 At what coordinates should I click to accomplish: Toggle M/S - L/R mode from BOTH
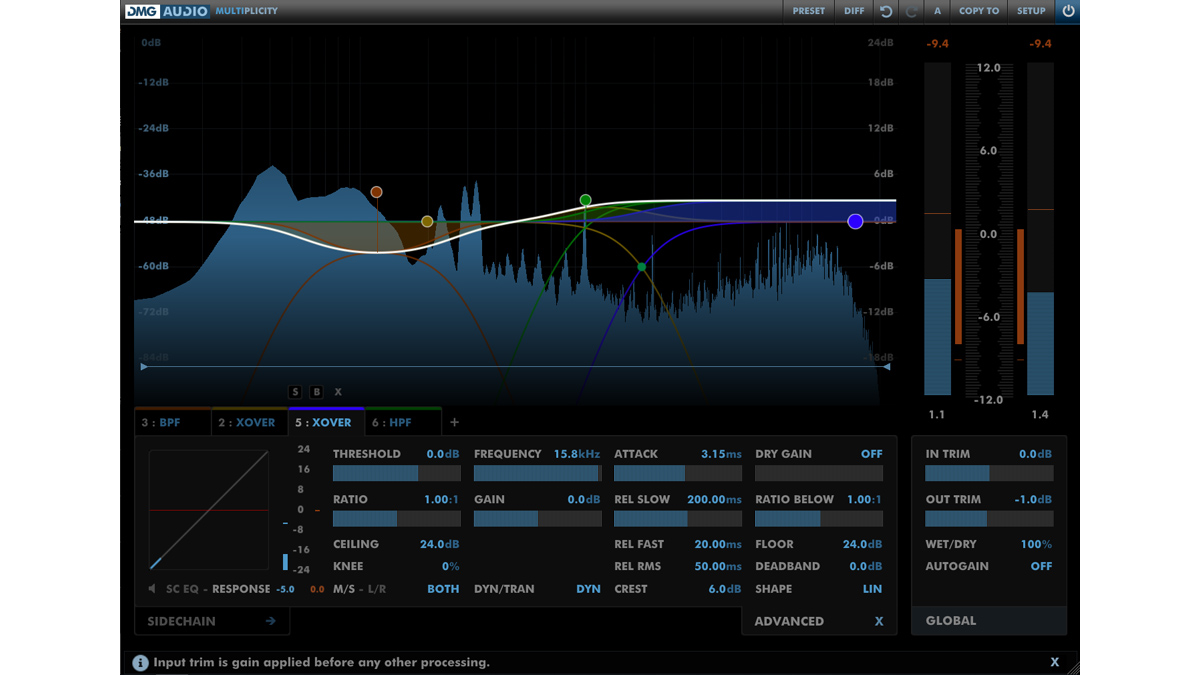[x=443, y=589]
